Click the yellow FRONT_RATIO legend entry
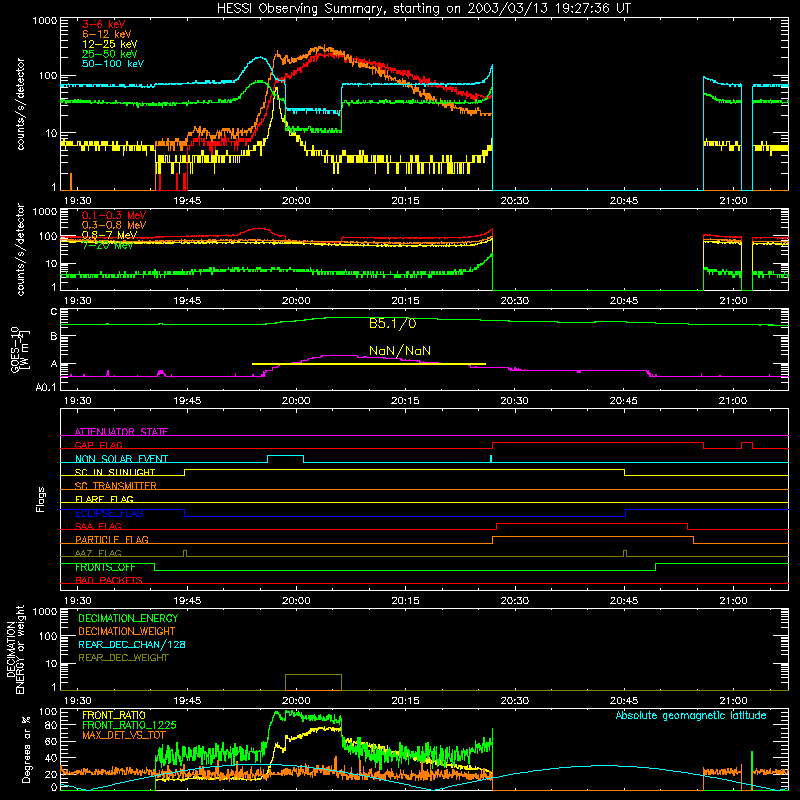The height and width of the screenshot is (800, 800). (114, 715)
